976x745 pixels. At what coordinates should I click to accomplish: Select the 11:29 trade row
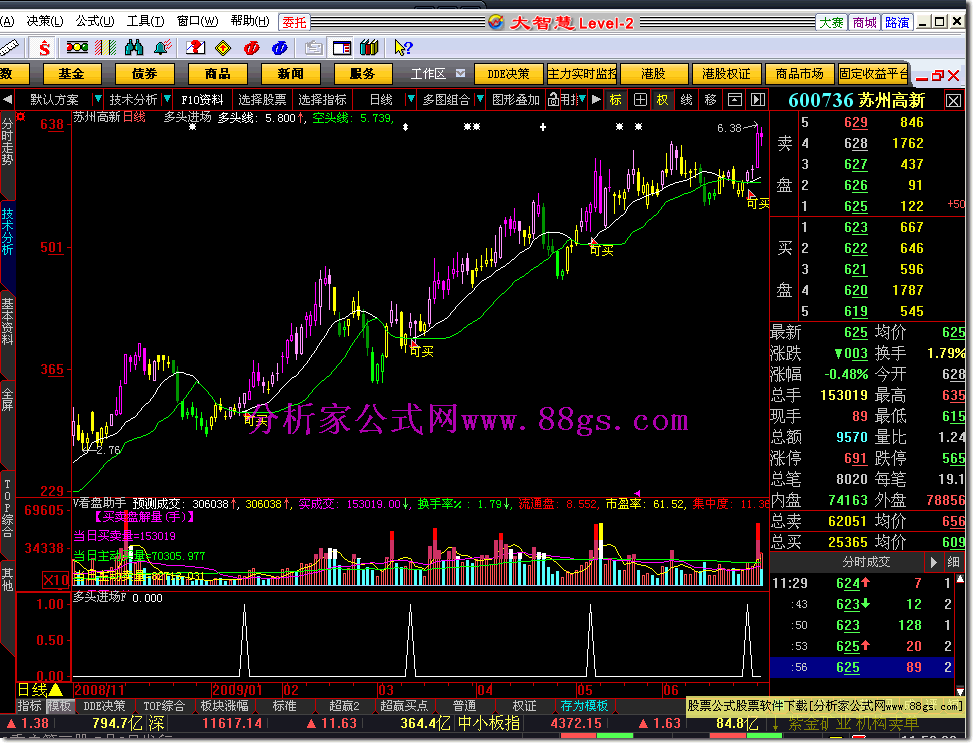(x=862, y=583)
